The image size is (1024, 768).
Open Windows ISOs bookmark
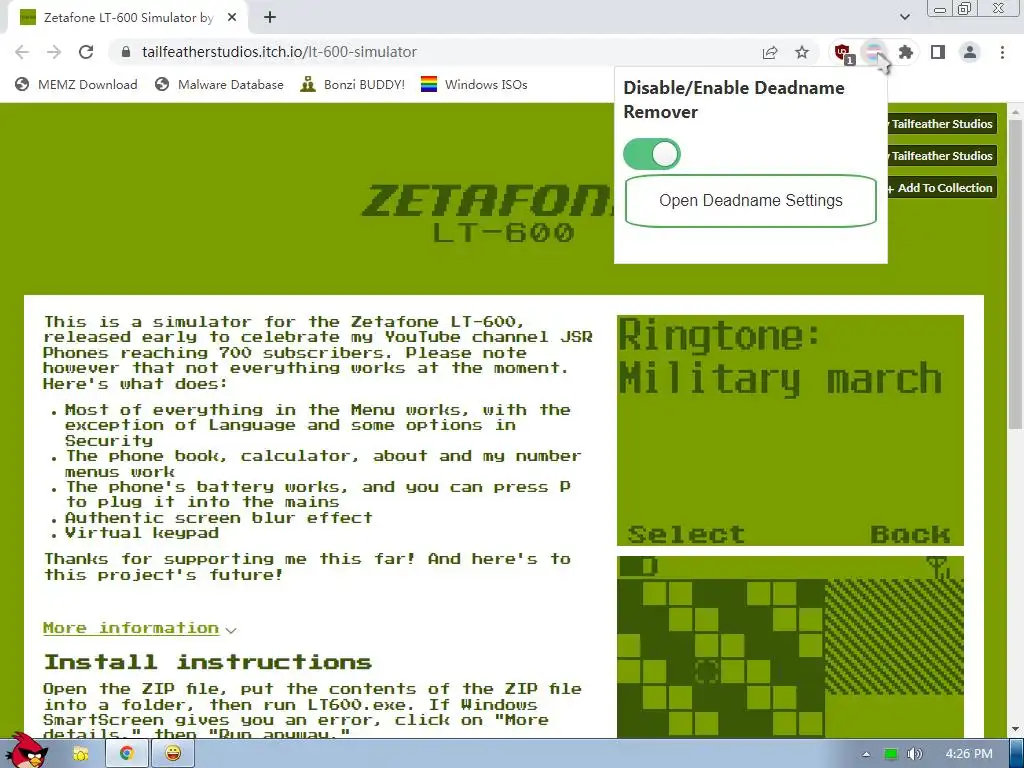(474, 85)
